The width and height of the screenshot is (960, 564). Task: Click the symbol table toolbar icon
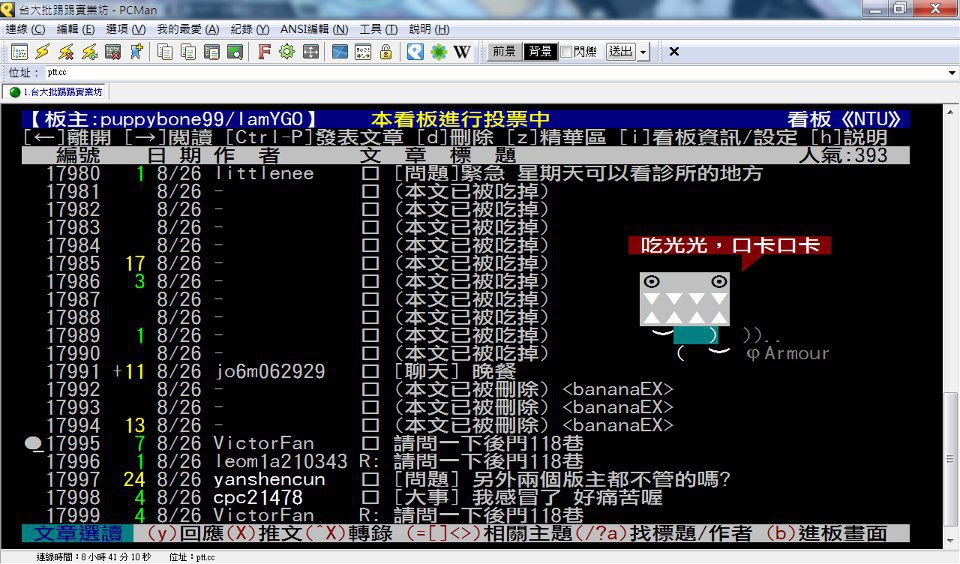click(363, 52)
